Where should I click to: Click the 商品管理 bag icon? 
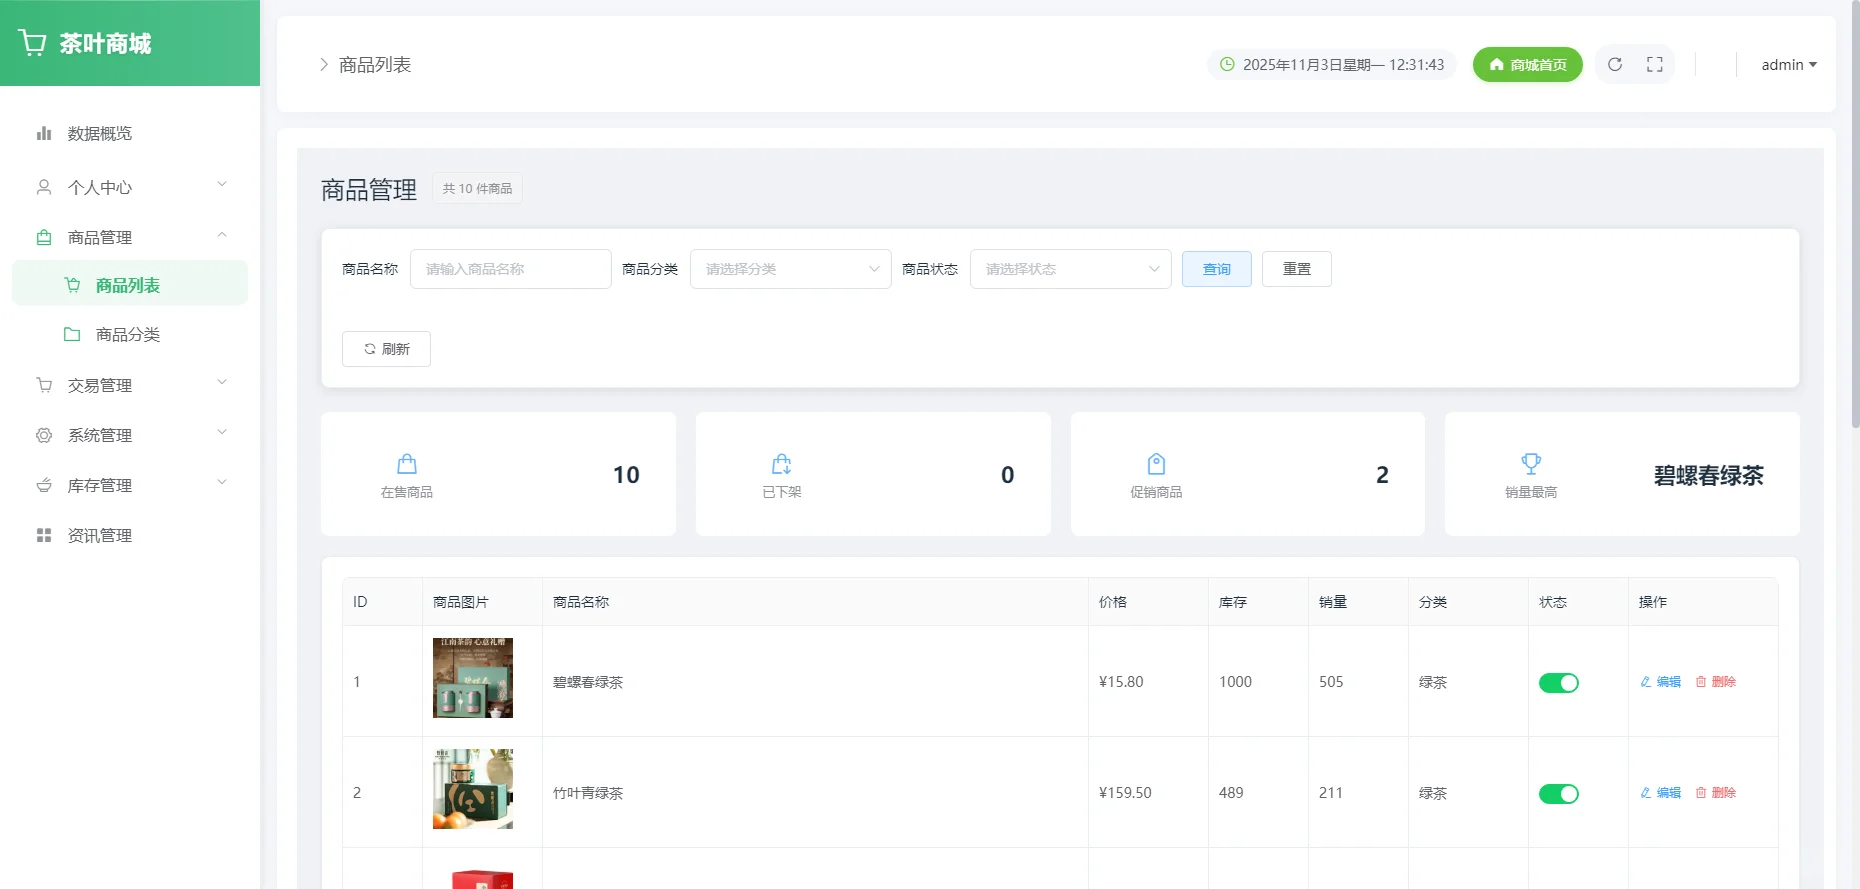pyautogui.click(x=44, y=237)
